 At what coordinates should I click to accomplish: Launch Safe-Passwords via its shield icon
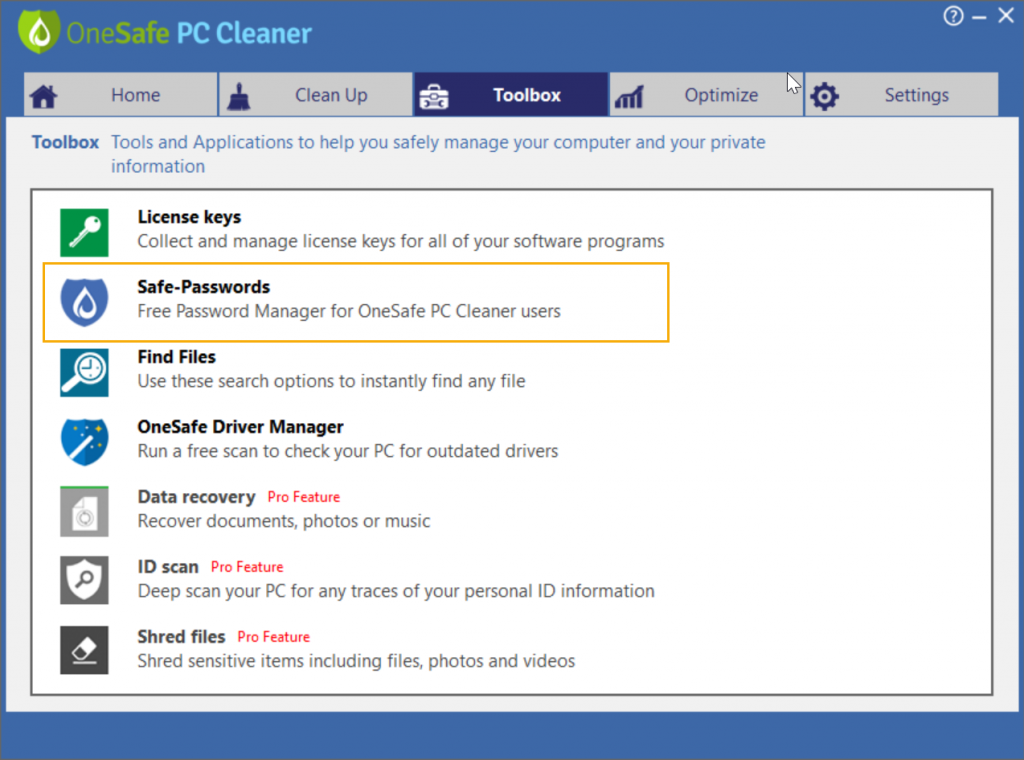[x=84, y=302]
